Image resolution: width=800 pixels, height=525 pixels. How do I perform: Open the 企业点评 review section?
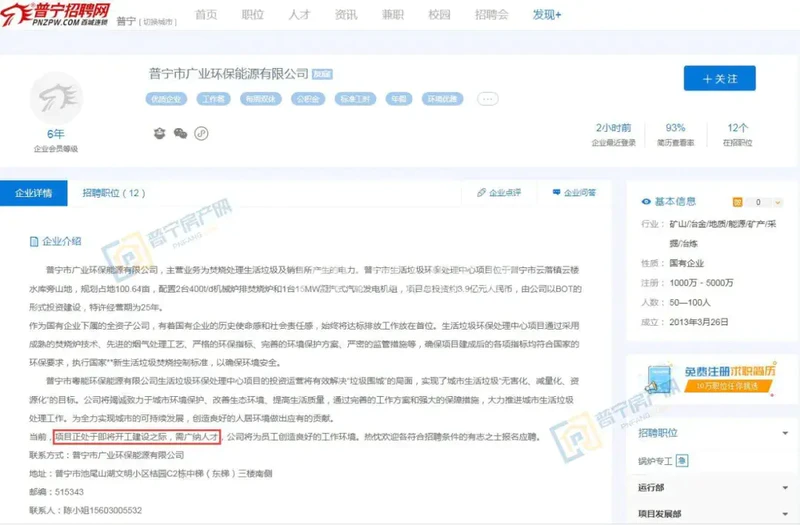[x=499, y=192]
